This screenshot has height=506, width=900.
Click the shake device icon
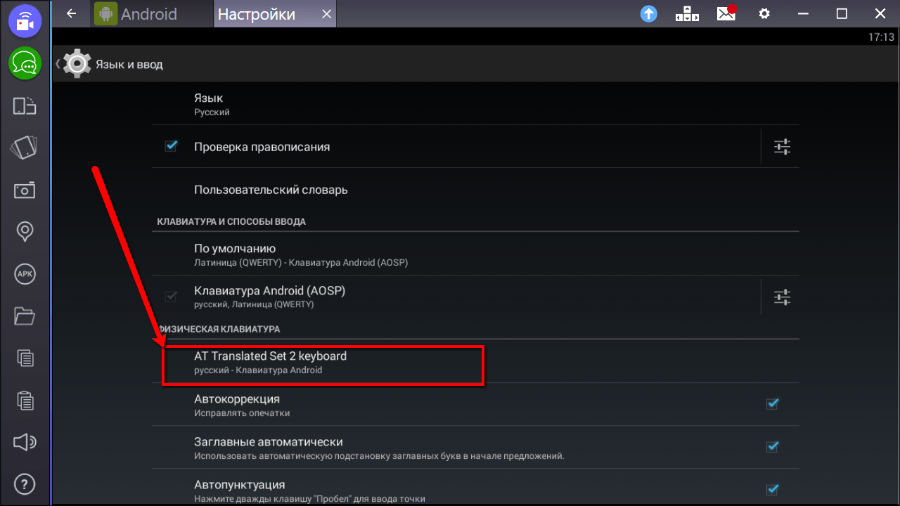point(25,147)
